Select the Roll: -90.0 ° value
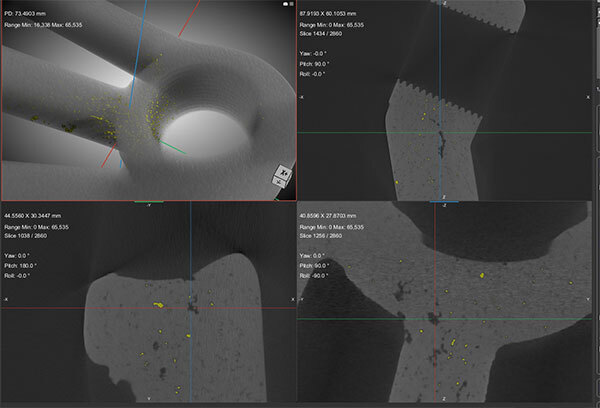The image size is (600, 408). point(314,276)
